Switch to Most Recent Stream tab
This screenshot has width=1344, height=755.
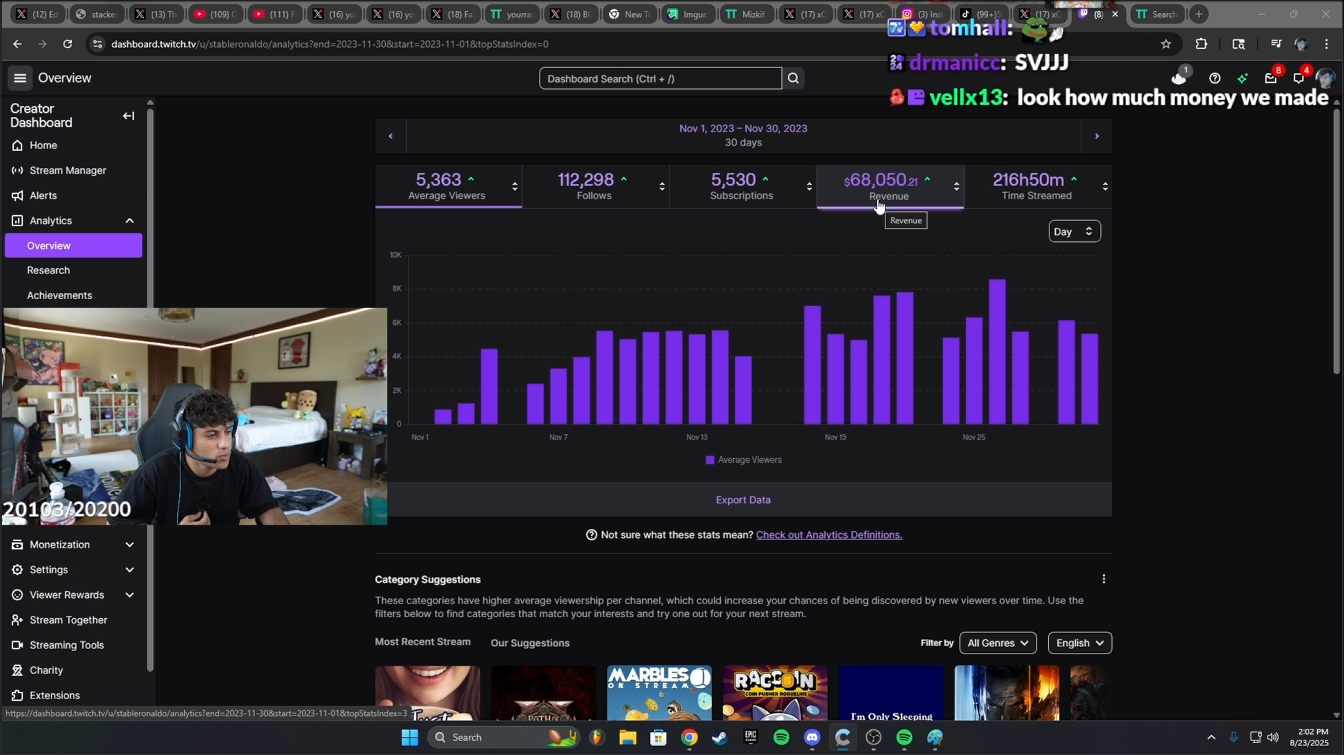(x=423, y=642)
